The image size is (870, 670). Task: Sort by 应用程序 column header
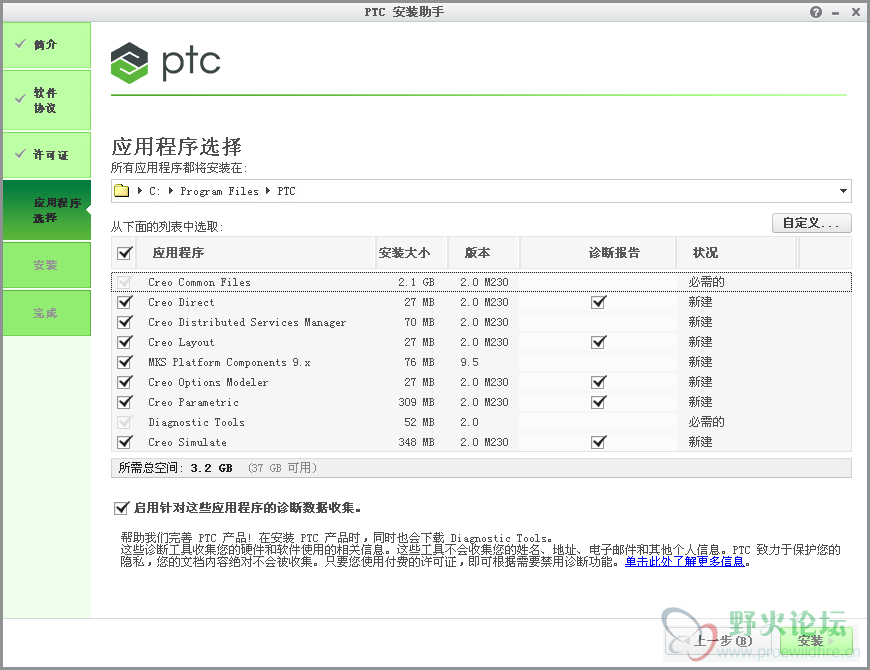coord(256,253)
